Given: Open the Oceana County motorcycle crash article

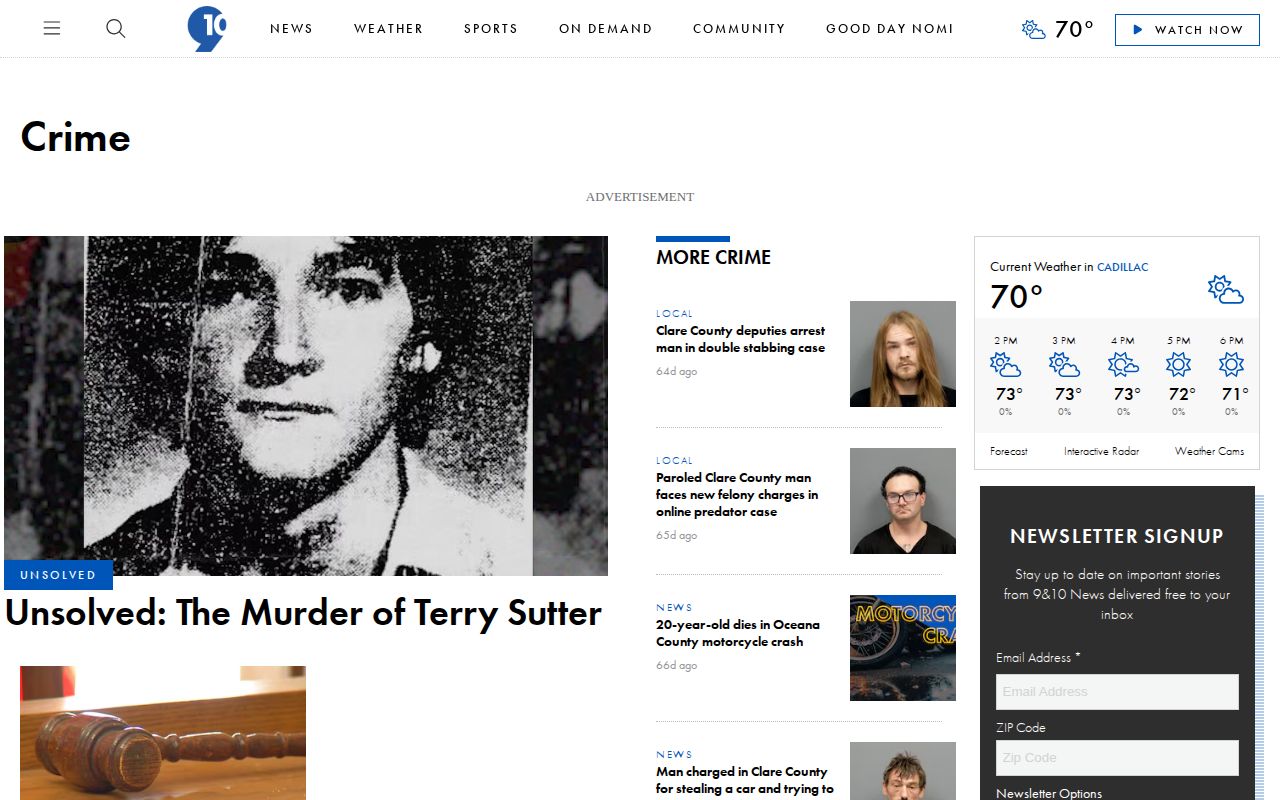Looking at the screenshot, I should pos(738,633).
